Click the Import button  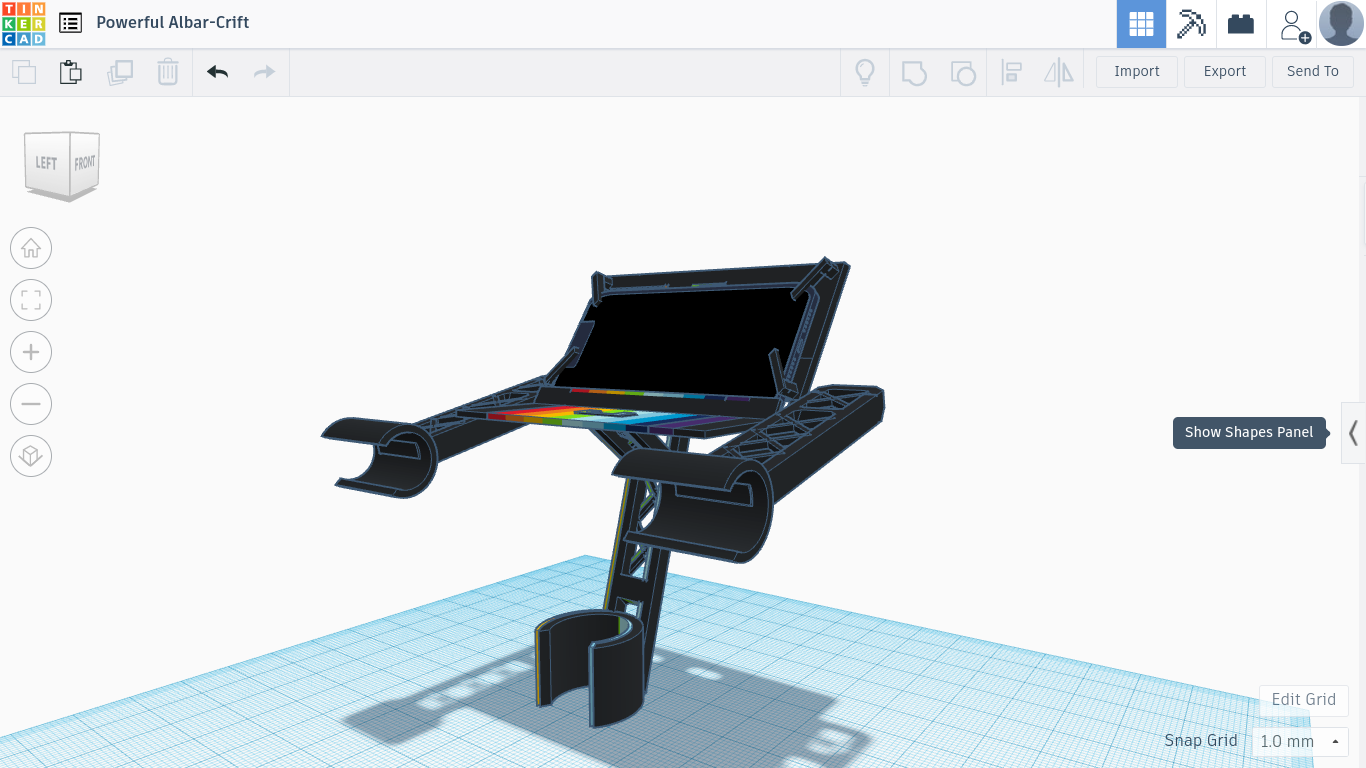pyautogui.click(x=1137, y=72)
